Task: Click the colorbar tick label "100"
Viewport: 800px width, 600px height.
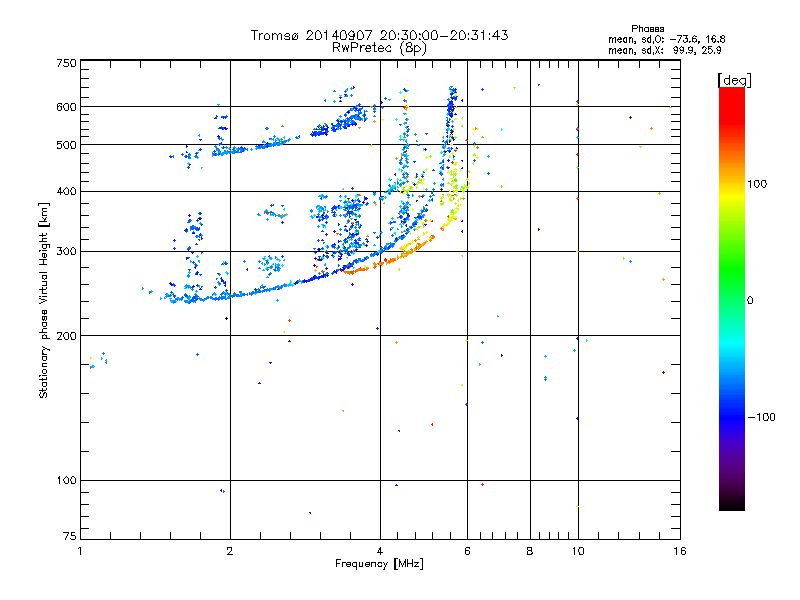Action: [757, 184]
